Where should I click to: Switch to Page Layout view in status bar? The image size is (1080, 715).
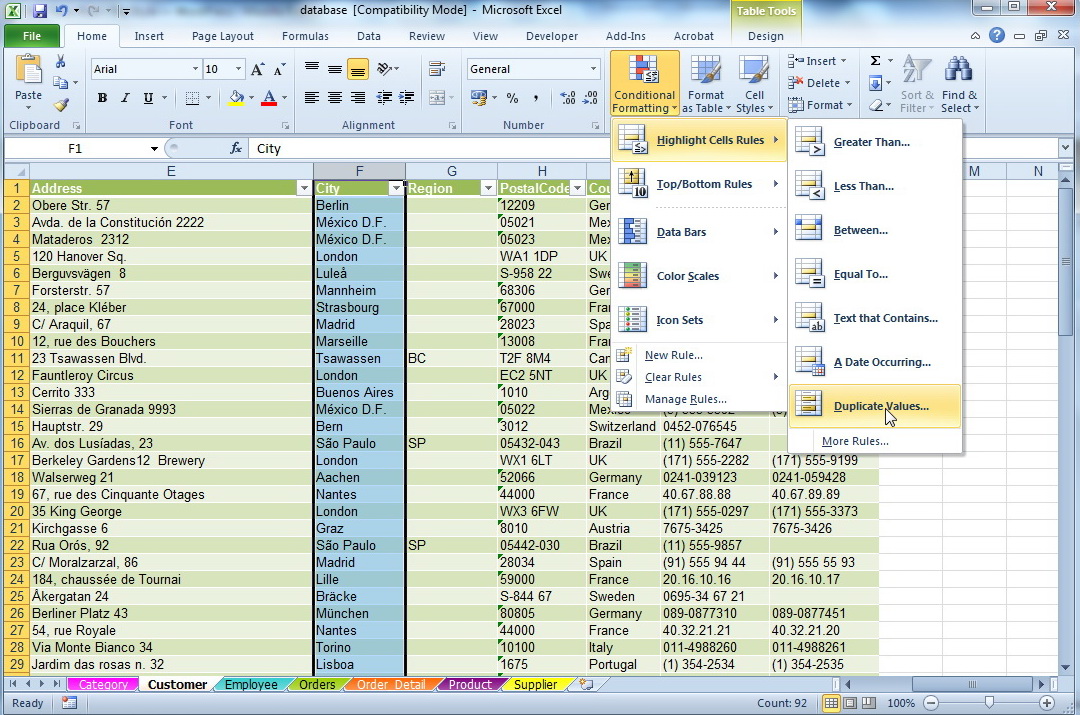[x=851, y=703]
